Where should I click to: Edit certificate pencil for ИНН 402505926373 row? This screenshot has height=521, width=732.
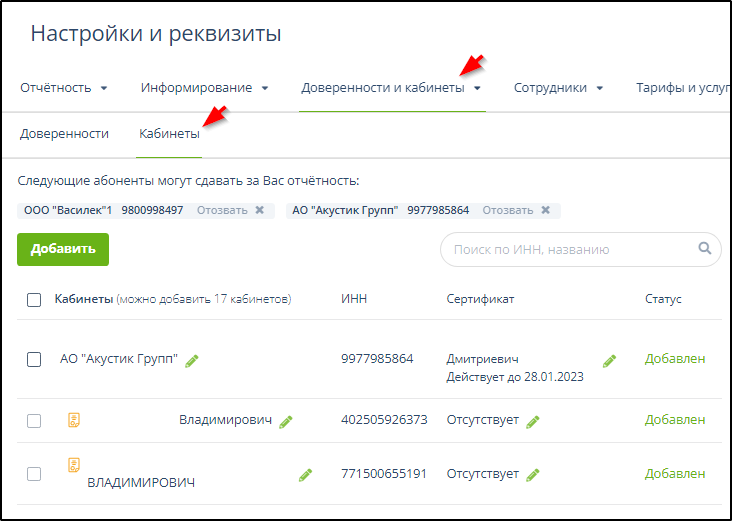pyautogui.click(x=533, y=422)
